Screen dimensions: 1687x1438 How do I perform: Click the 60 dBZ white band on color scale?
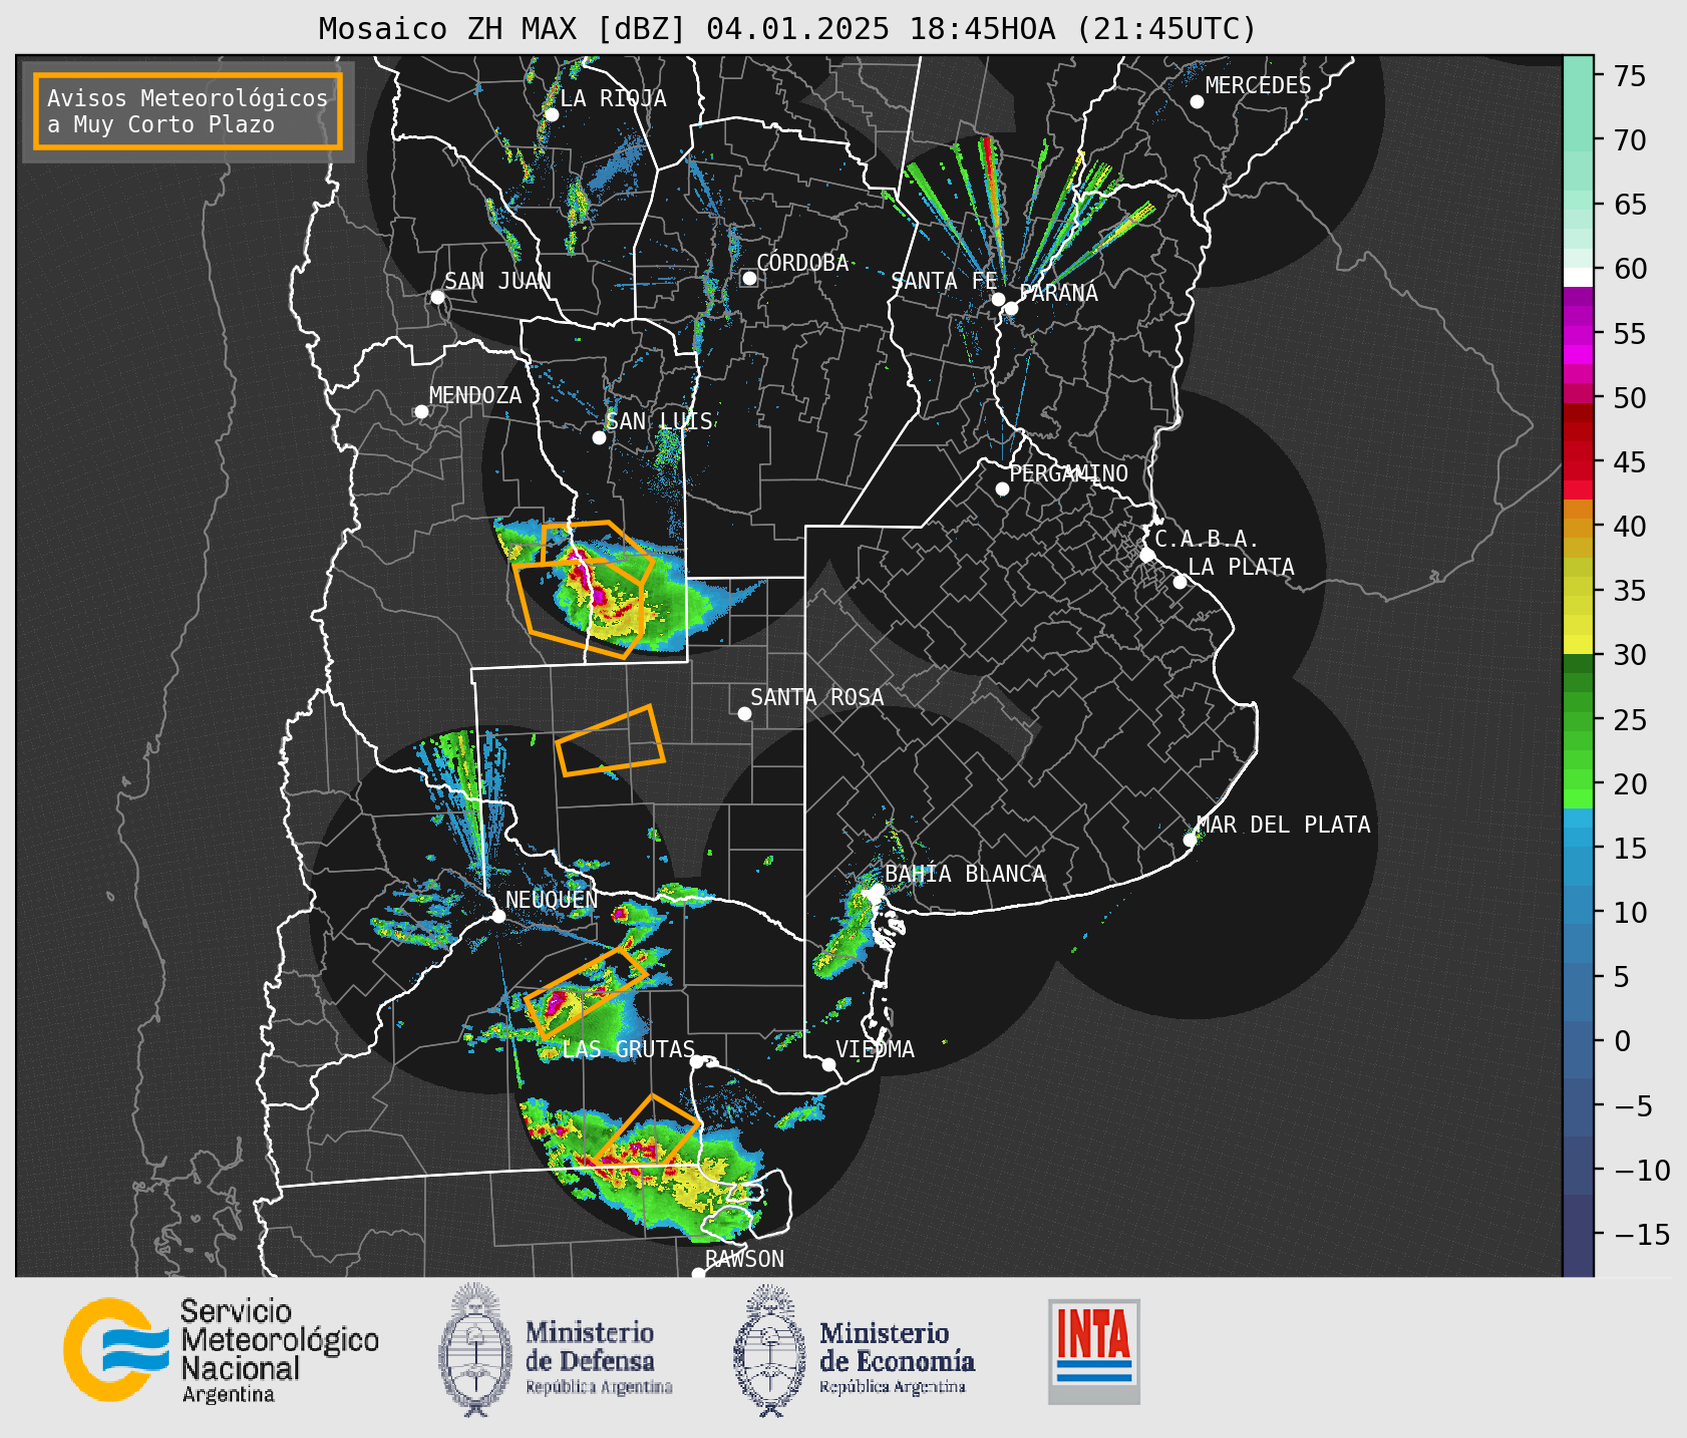[1578, 277]
